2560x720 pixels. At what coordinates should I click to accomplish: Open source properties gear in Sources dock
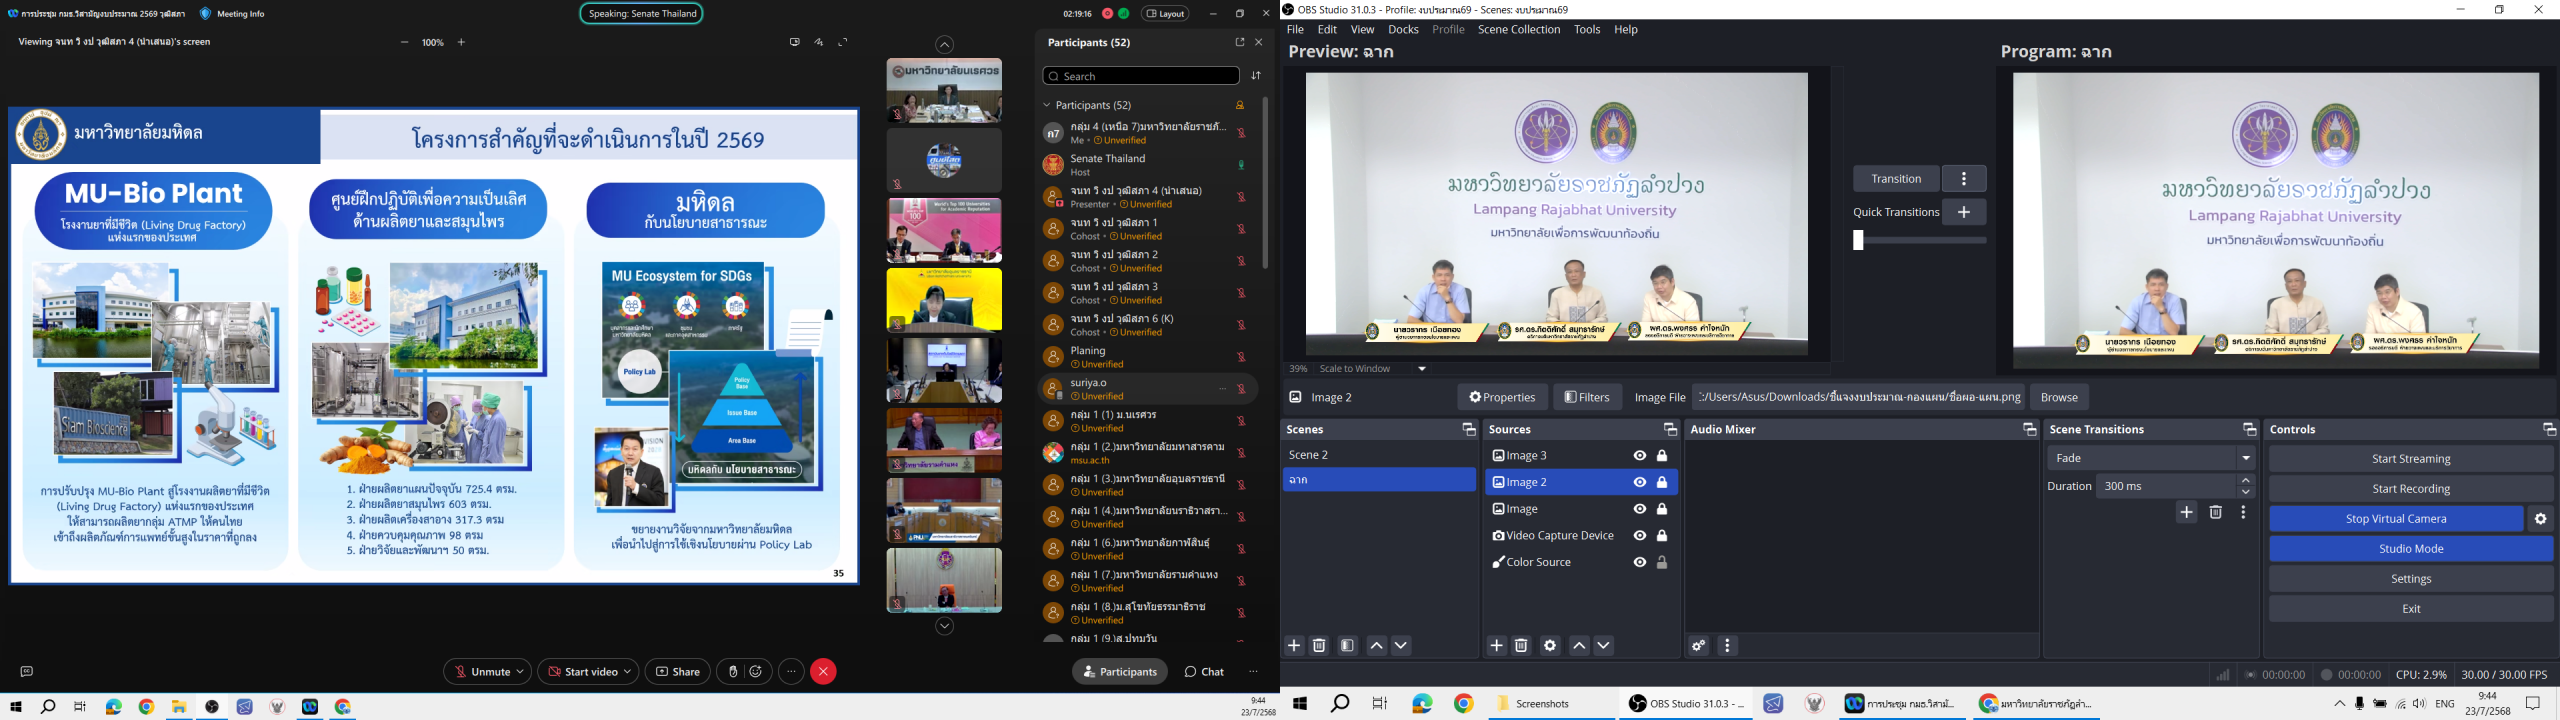1550,646
